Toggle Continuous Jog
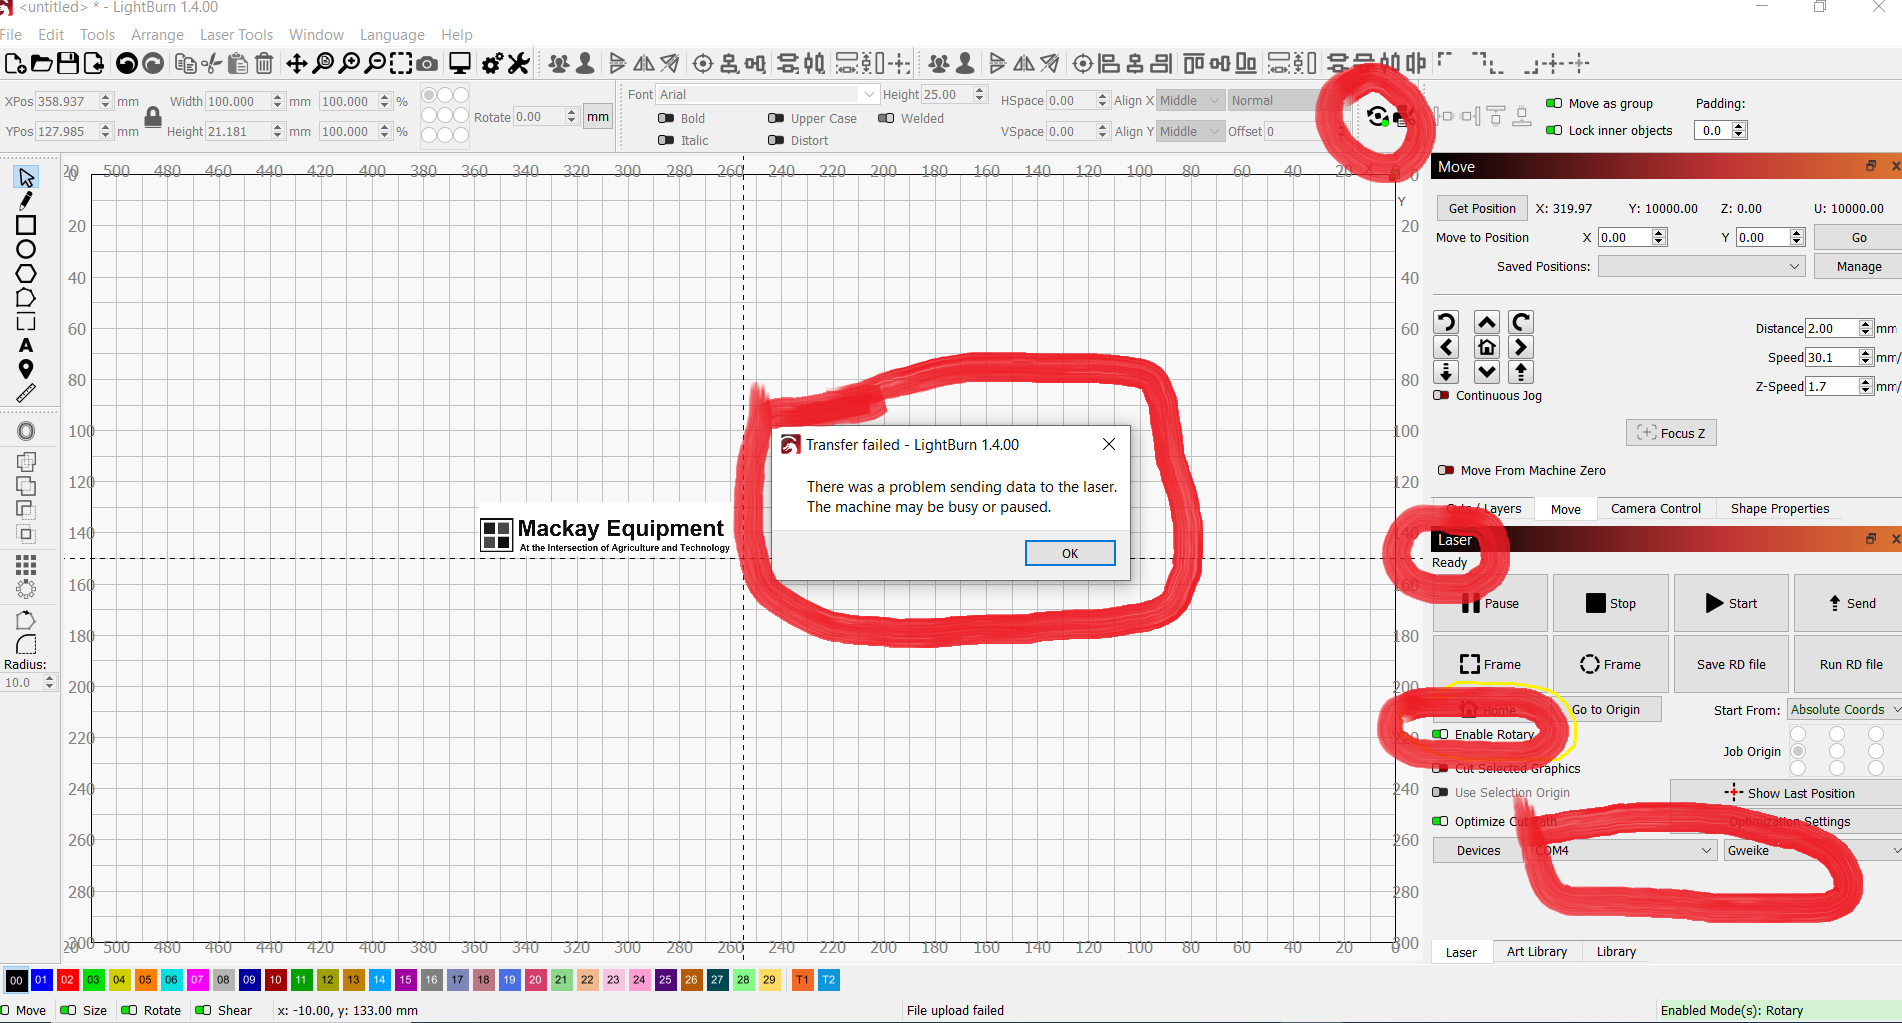 point(1440,395)
